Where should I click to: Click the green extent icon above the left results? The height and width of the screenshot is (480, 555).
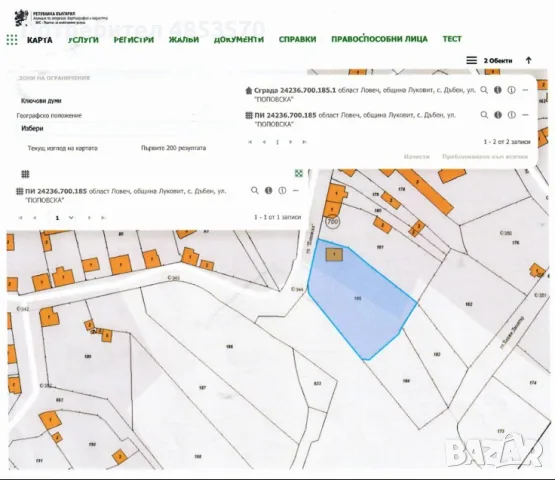click(299, 173)
